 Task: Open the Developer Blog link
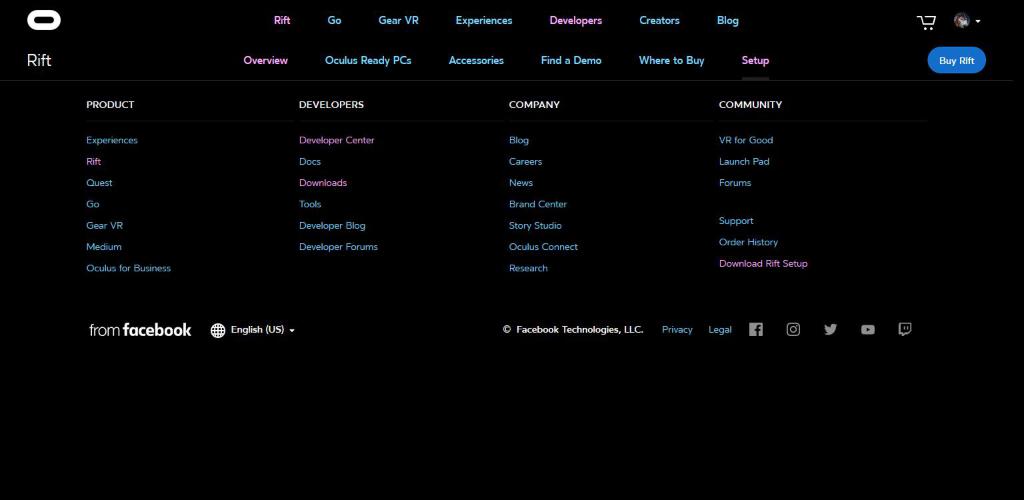coord(332,226)
